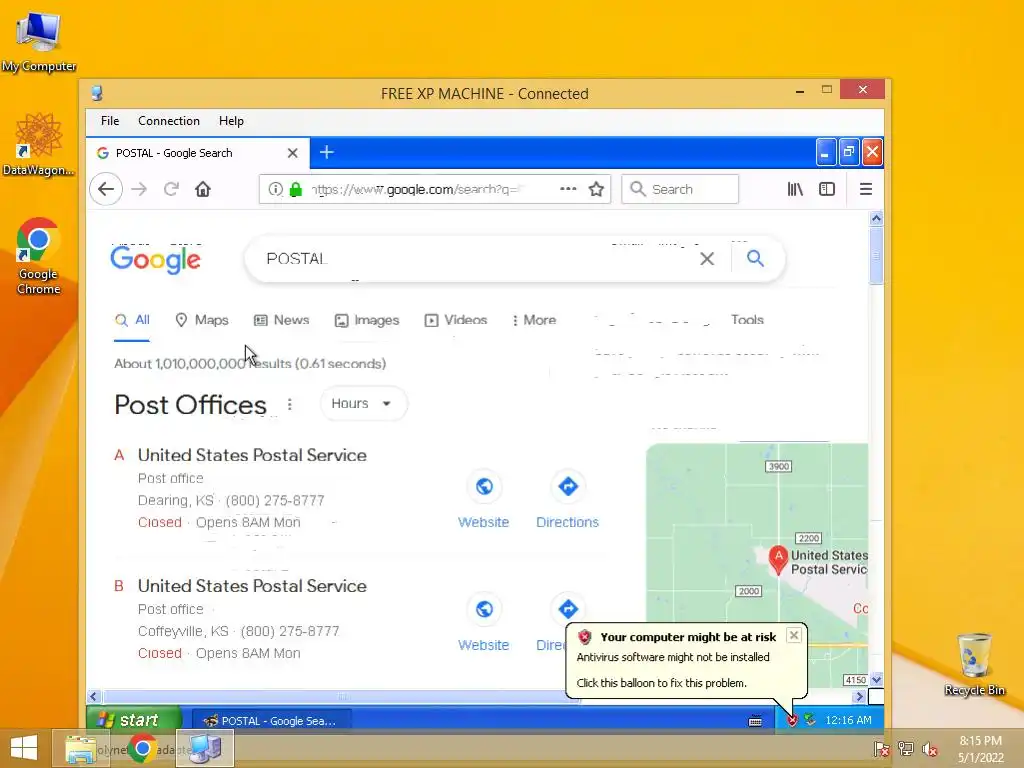Click XP security shield tray icon
1024x768 pixels.
(x=792, y=720)
